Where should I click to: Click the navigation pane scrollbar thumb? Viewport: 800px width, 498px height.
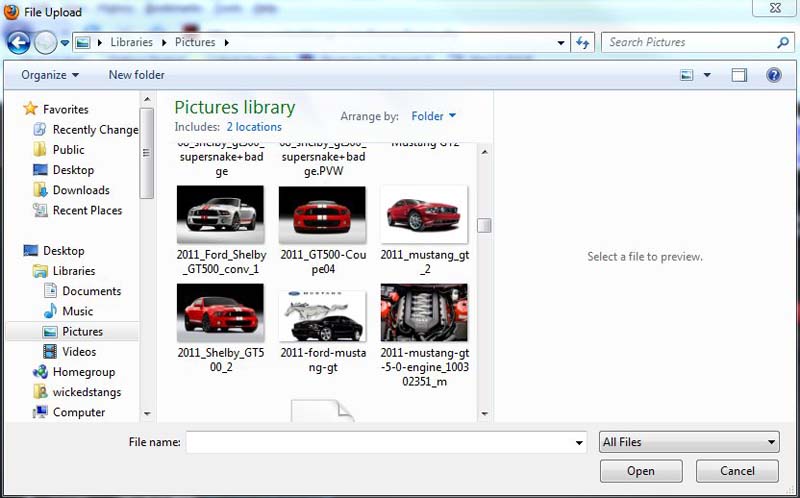pos(147,153)
